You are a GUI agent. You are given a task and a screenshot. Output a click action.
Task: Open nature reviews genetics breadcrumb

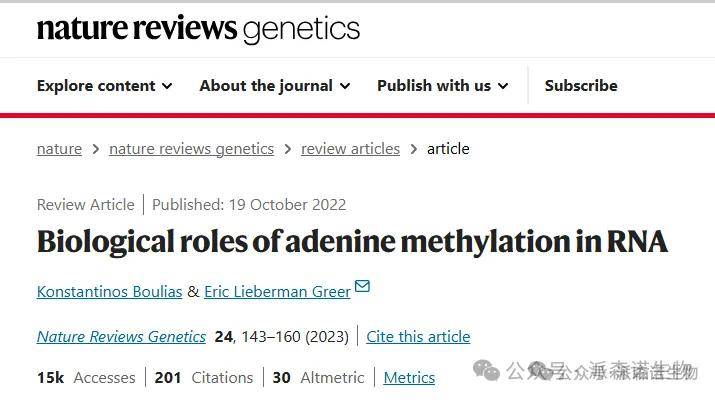[192, 149]
